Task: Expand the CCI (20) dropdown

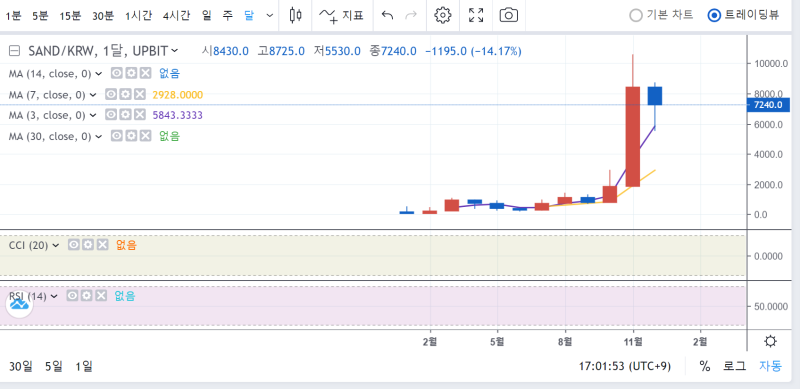Action: 56,246
